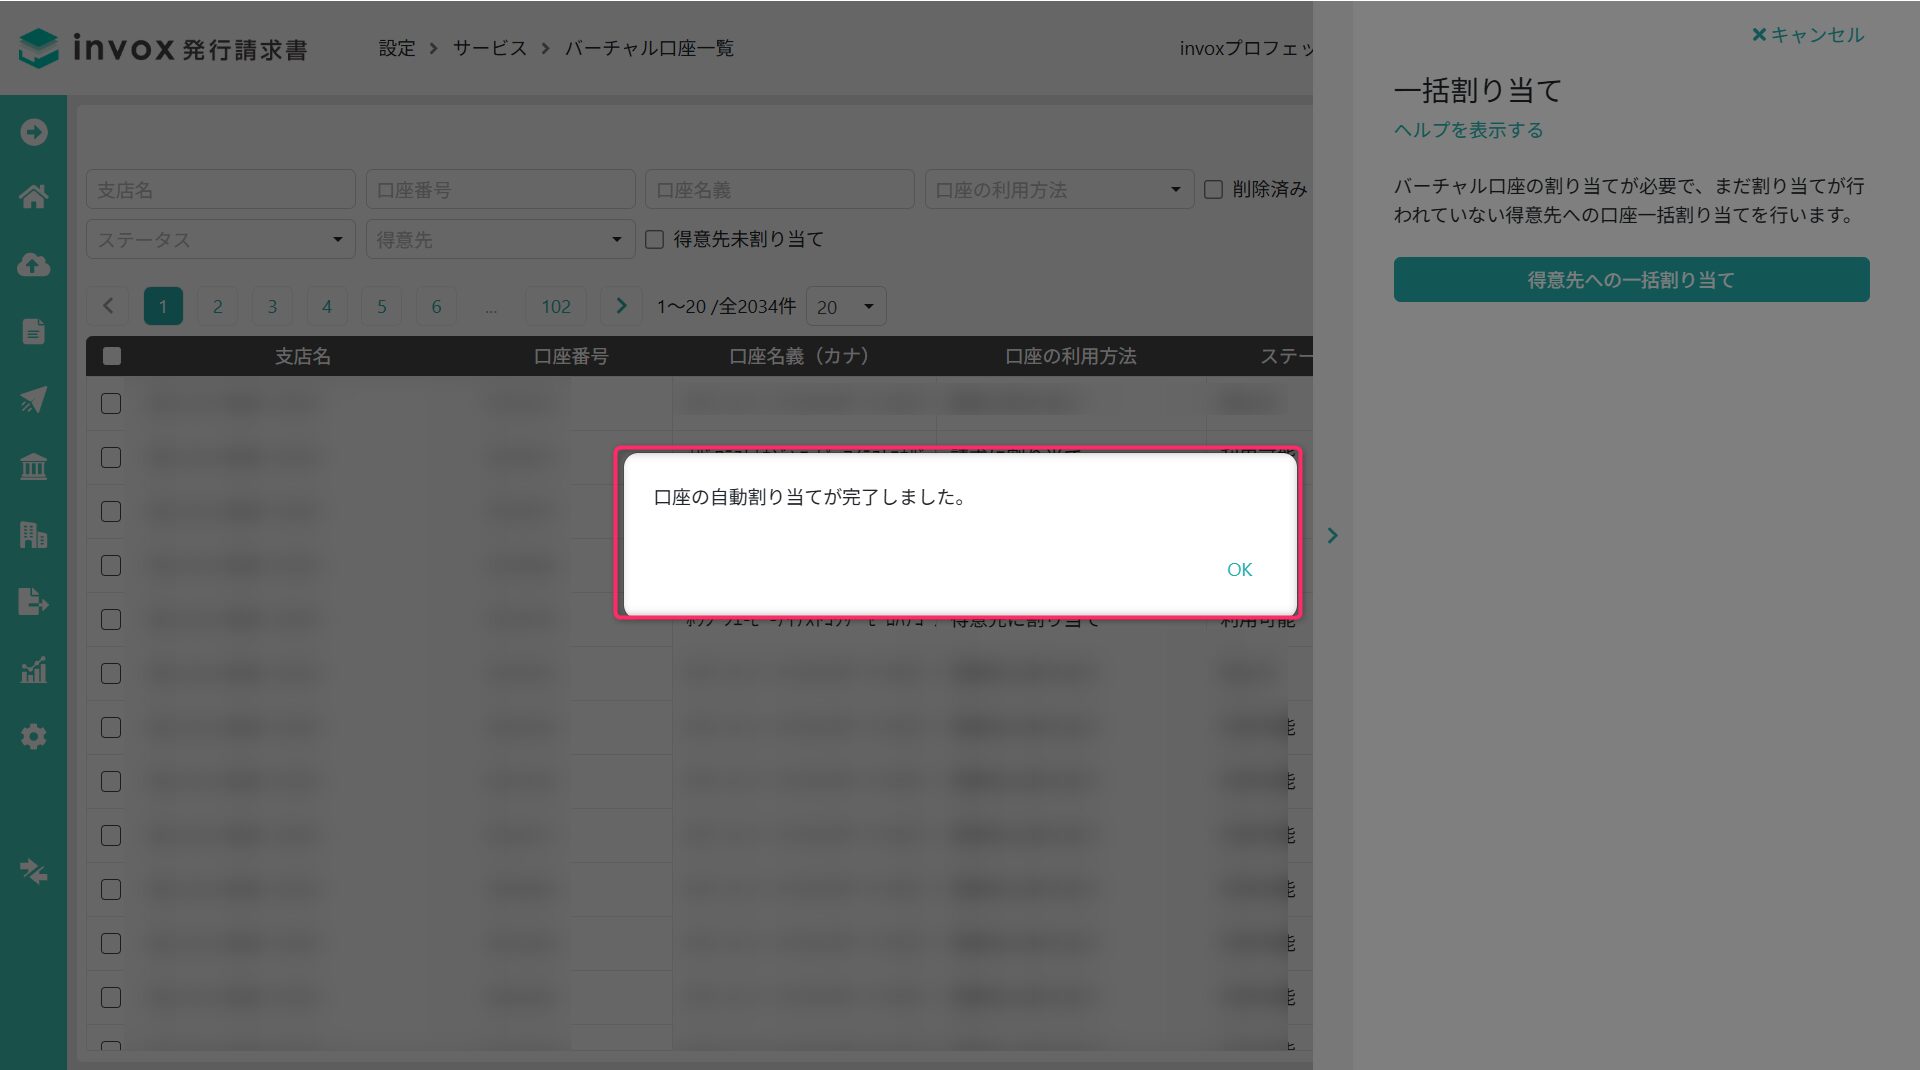
Task: Open the ヘルプを表示する link
Action: click(x=1468, y=130)
